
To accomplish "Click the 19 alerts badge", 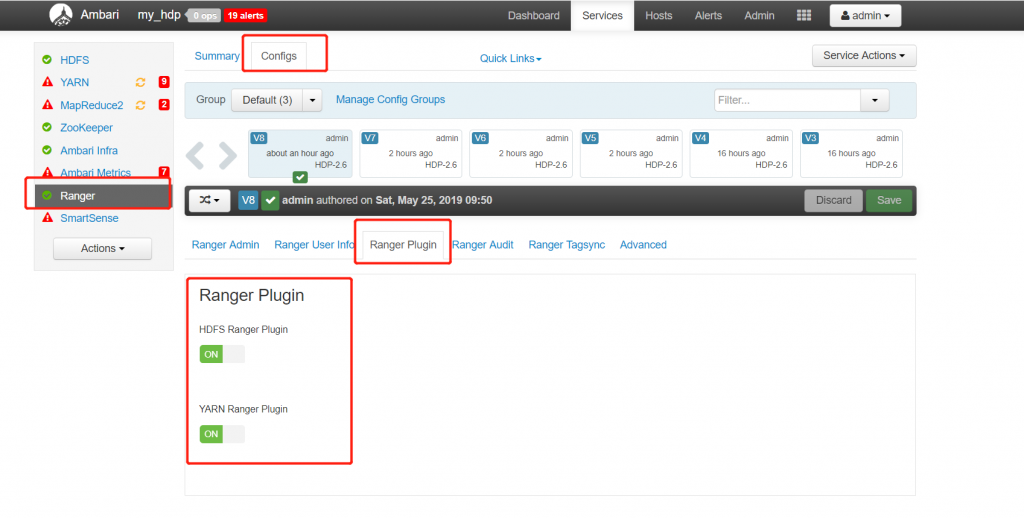I will [x=246, y=16].
